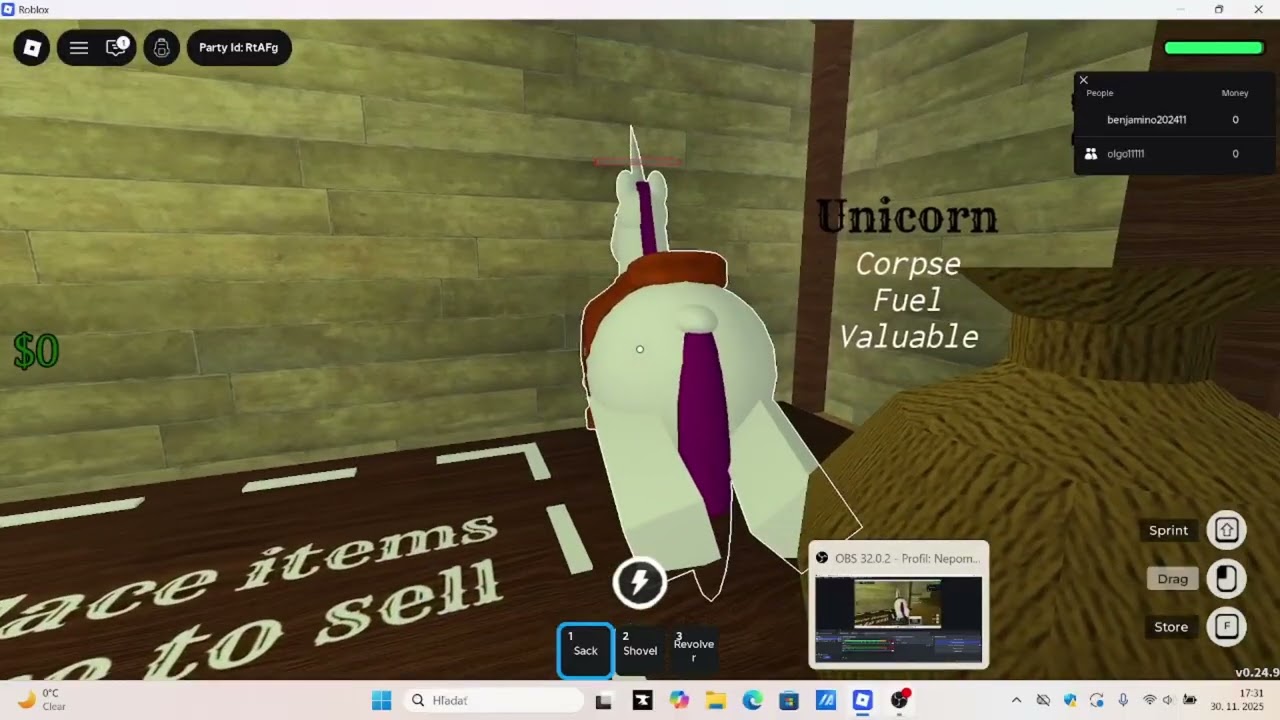
Task: Close the People leaderboard panel
Action: (x=1083, y=80)
